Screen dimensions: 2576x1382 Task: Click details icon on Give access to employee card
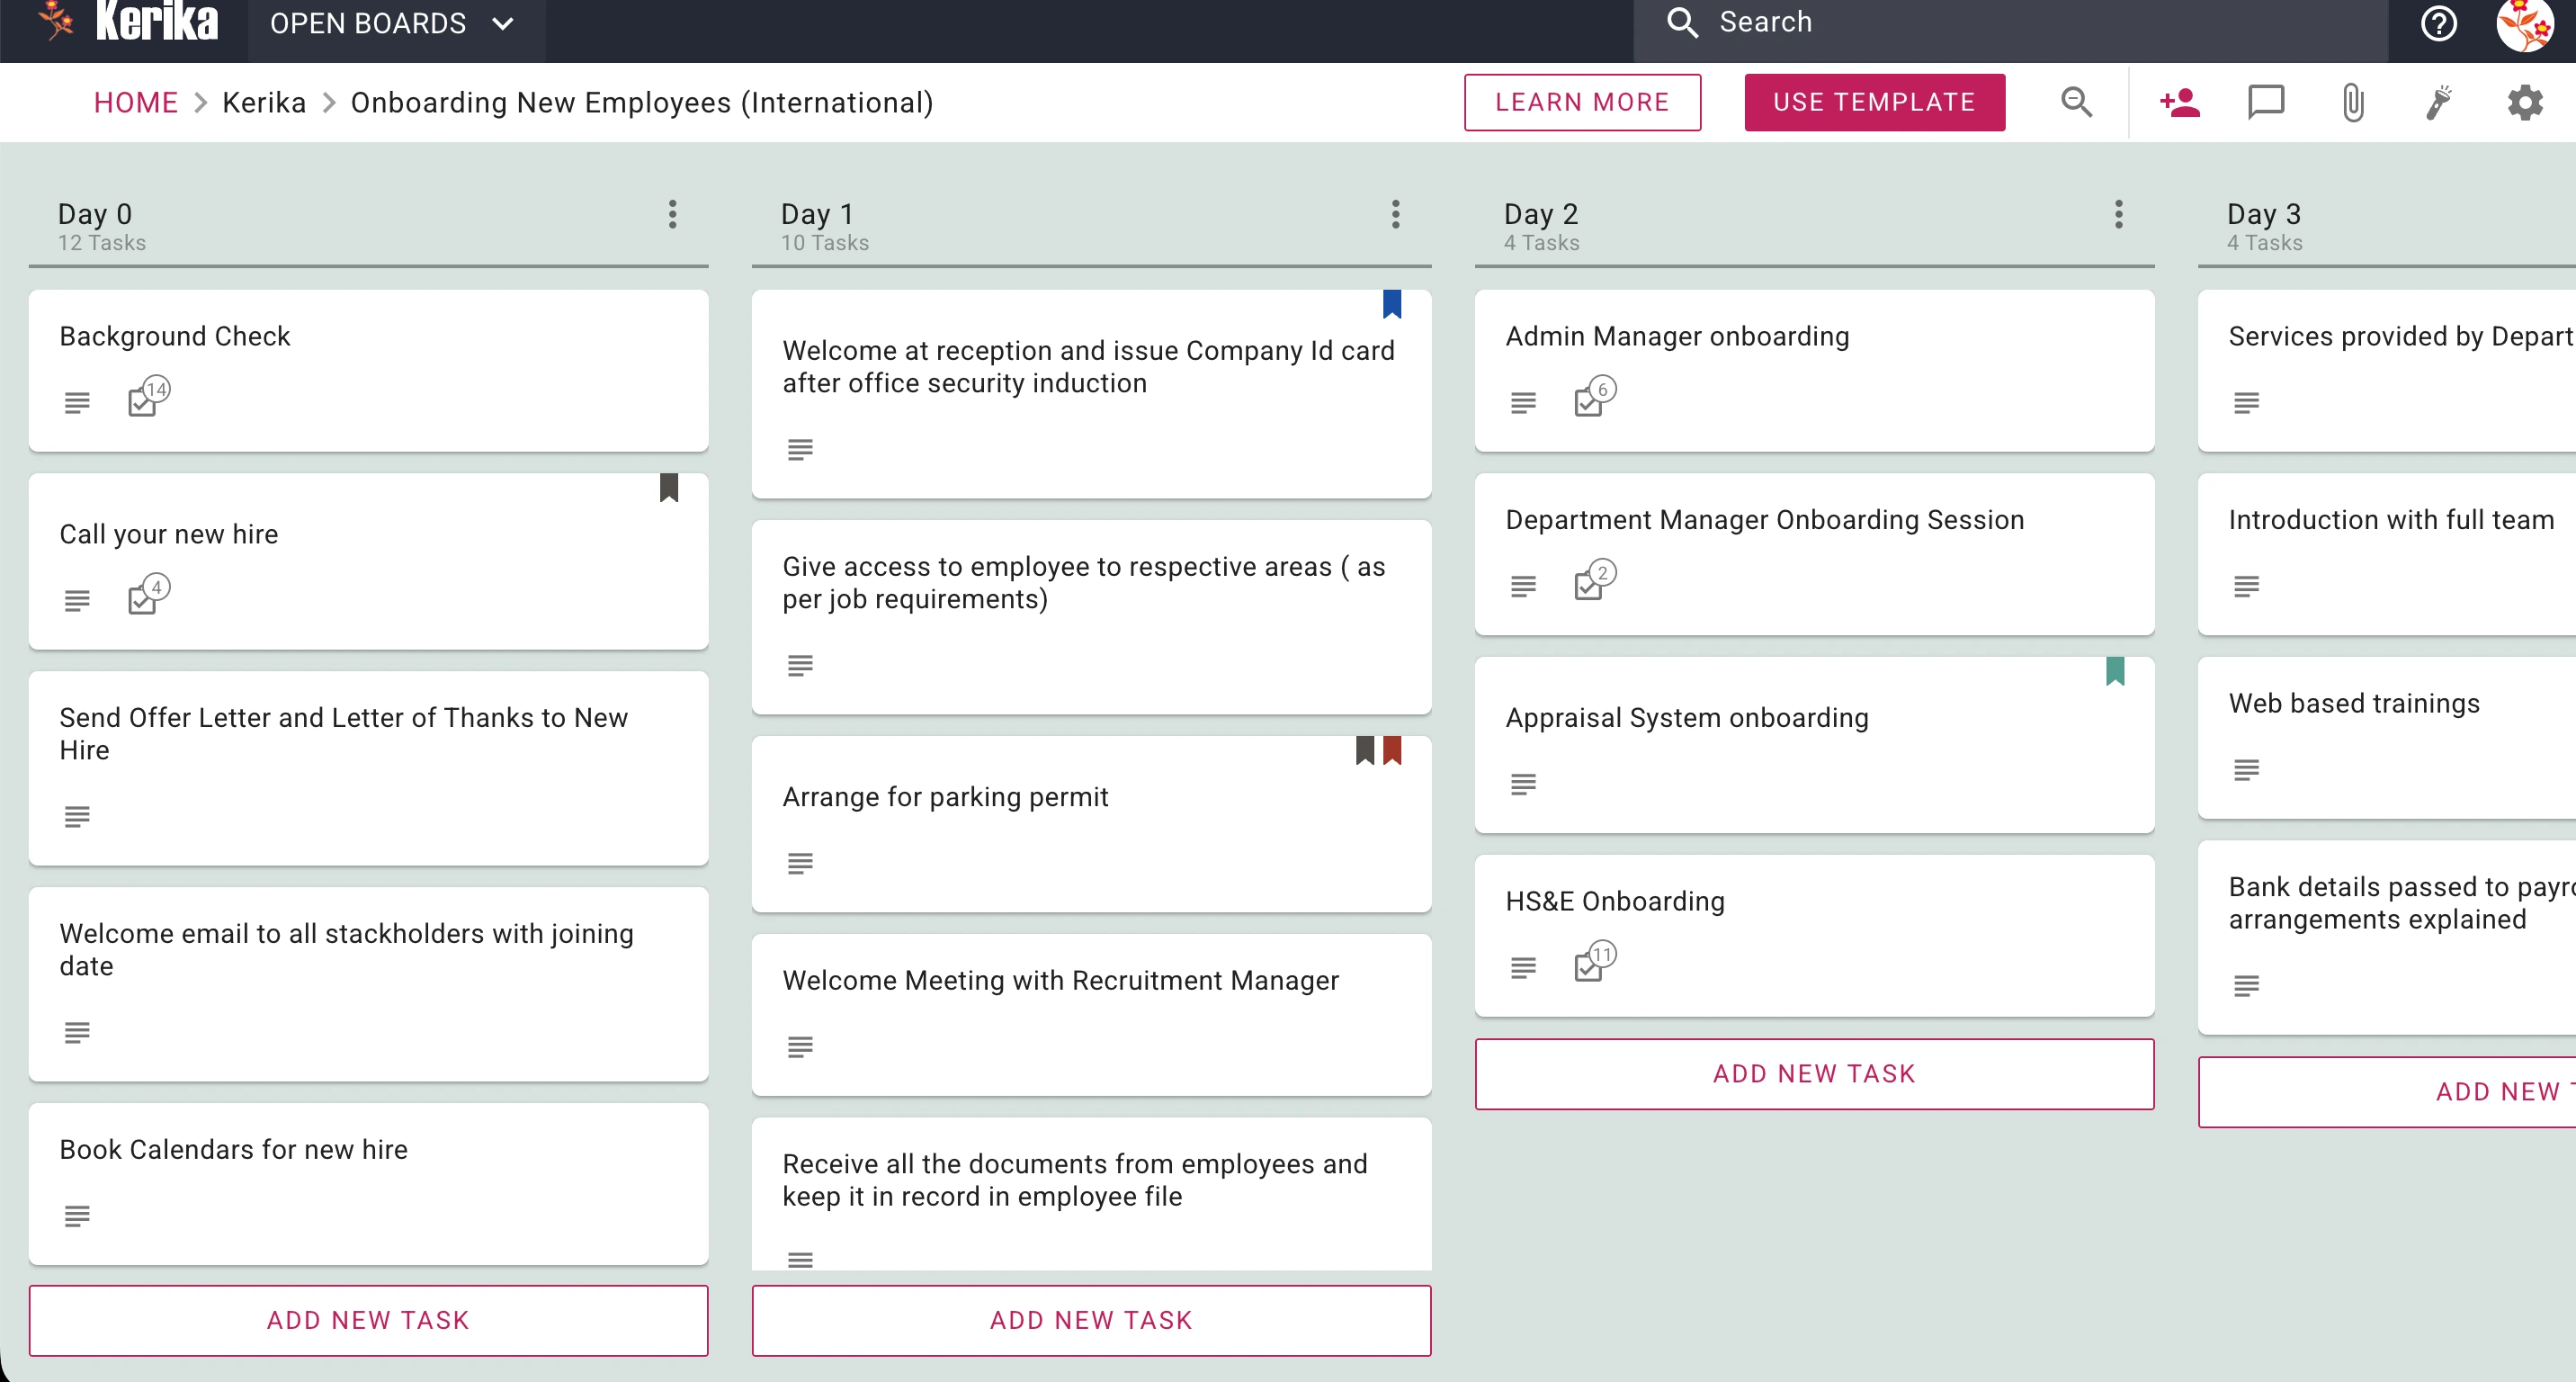point(800,665)
